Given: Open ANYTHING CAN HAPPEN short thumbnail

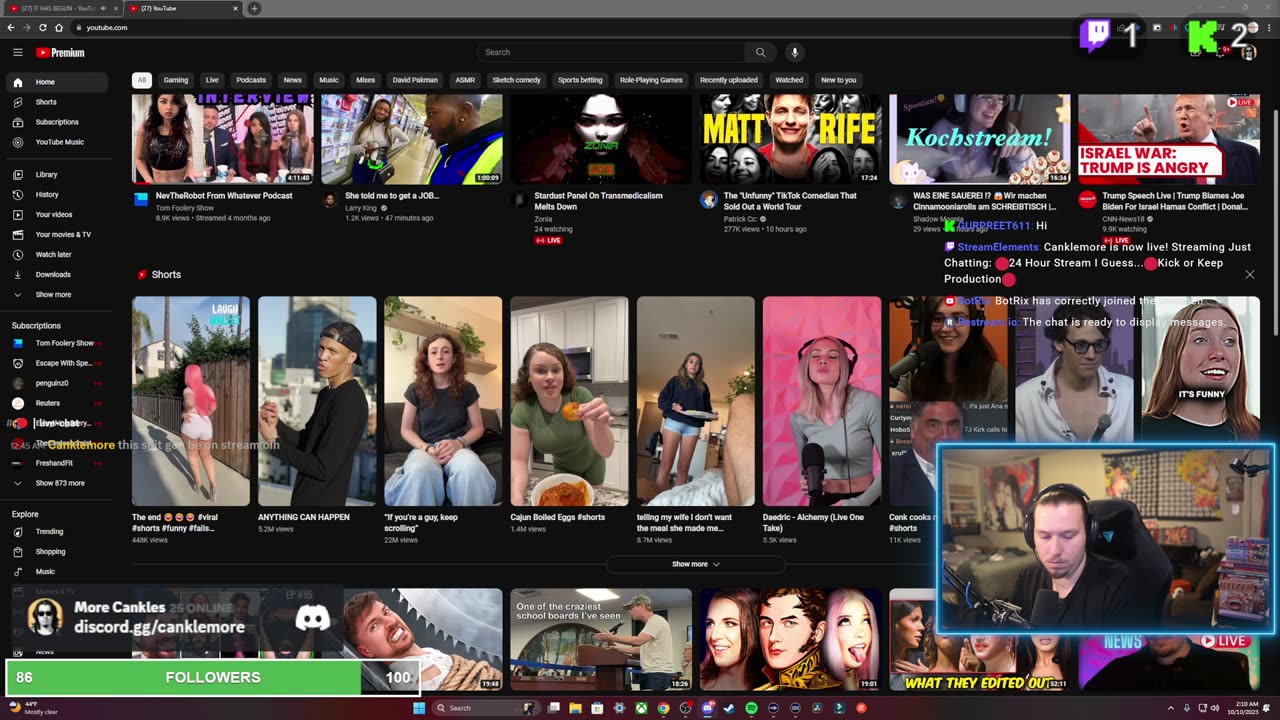Looking at the screenshot, I should point(317,401).
